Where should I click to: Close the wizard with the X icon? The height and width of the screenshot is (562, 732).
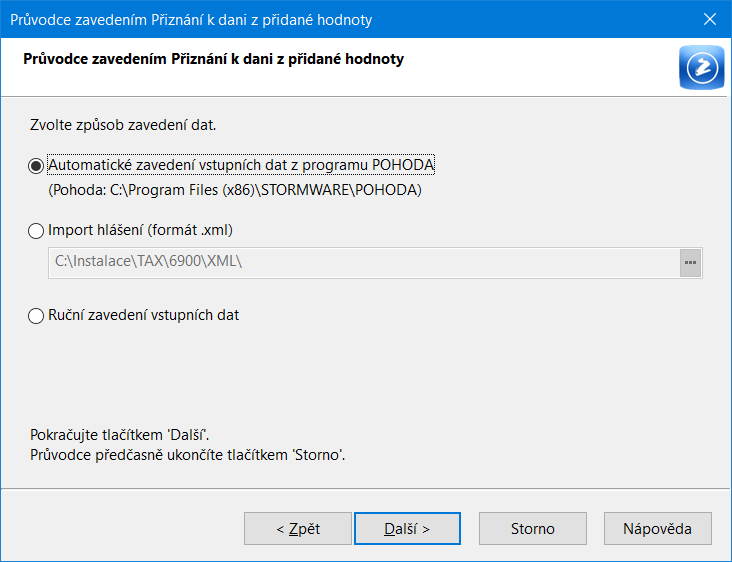pyautogui.click(x=710, y=19)
